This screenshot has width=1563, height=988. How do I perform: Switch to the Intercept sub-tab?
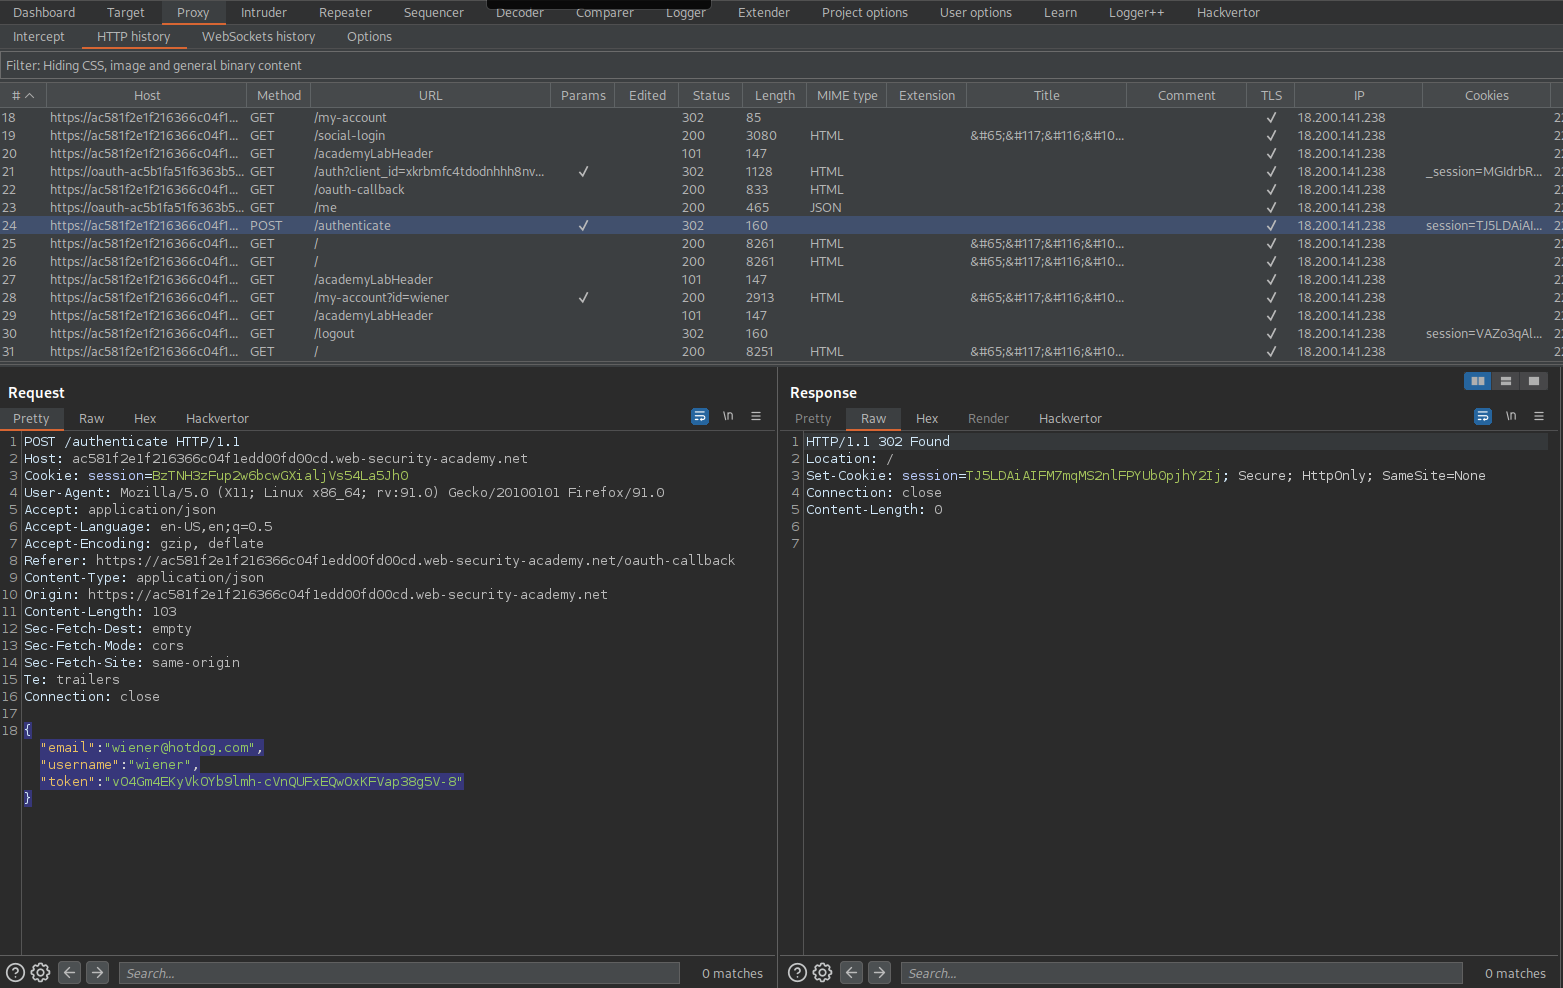pyautogui.click(x=39, y=36)
